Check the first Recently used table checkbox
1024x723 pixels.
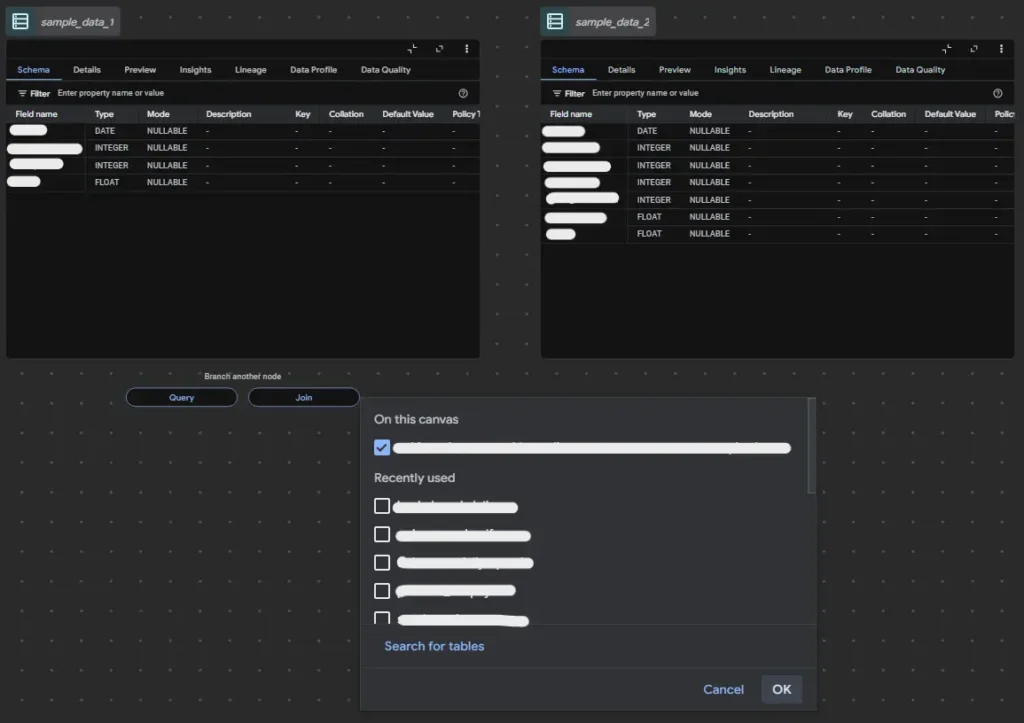382,506
